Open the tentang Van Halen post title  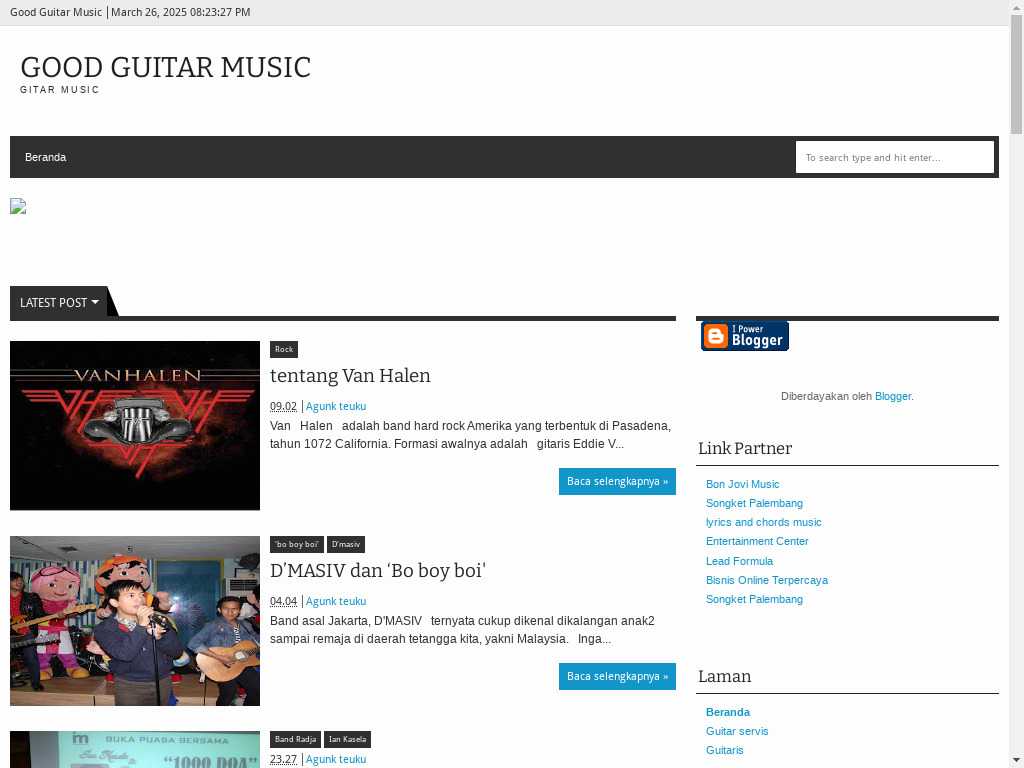[x=350, y=376]
